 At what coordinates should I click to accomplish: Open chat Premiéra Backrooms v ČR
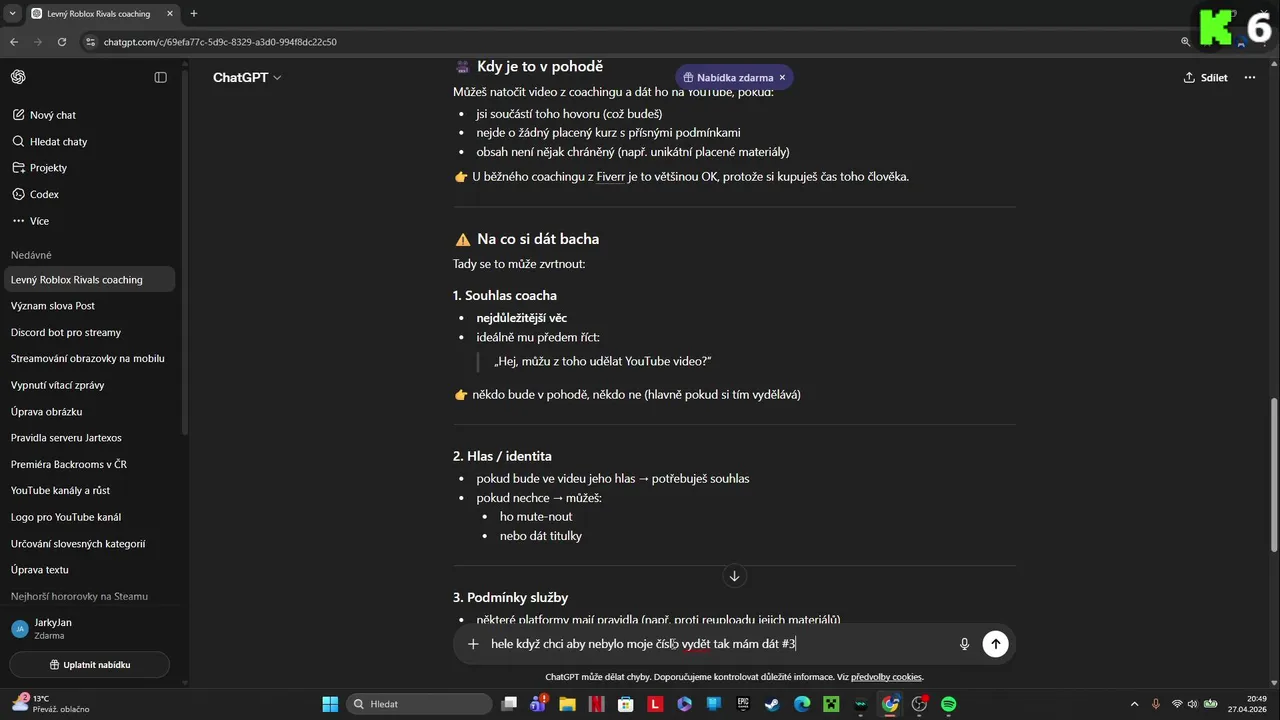90,464
